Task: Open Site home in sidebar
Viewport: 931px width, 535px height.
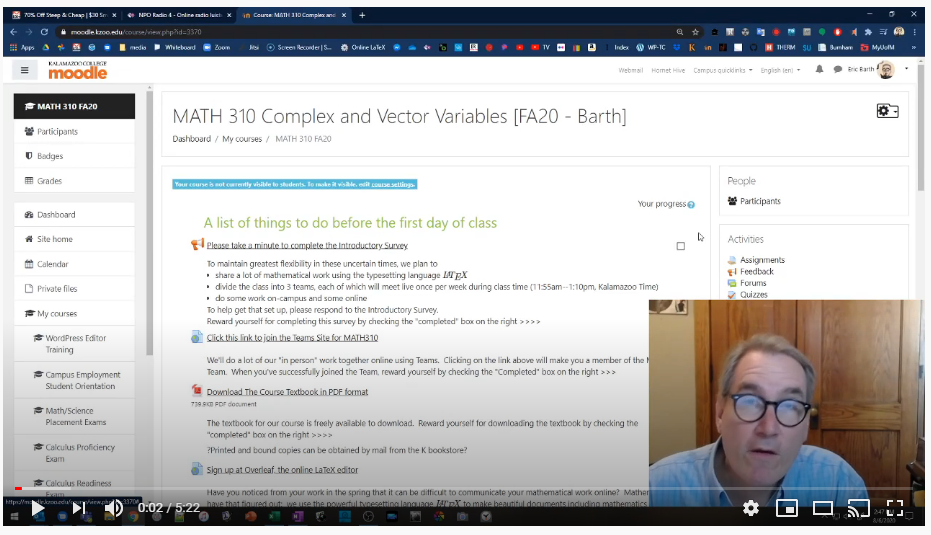Action: pyautogui.click(x=74, y=239)
